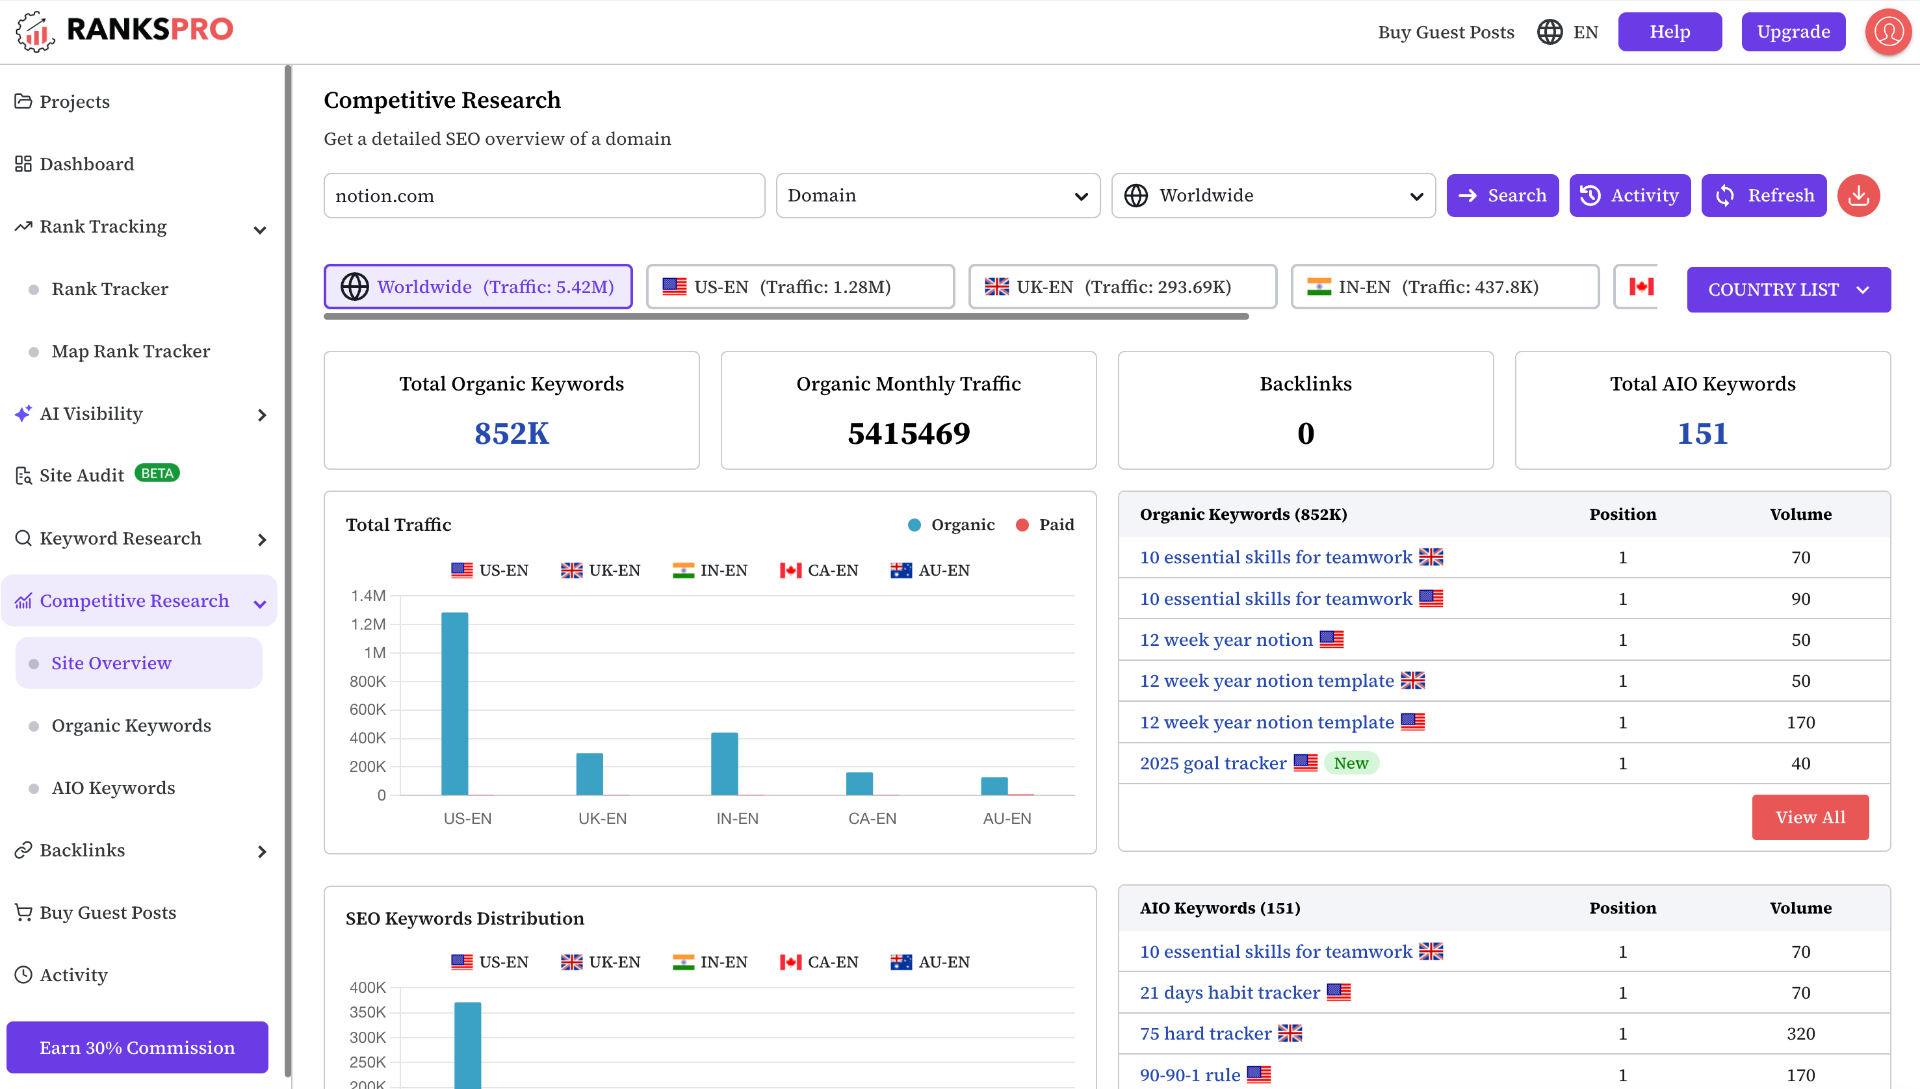Click the US flag in US-EN tab
Viewport: 1920px width, 1089px height.
point(675,287)
